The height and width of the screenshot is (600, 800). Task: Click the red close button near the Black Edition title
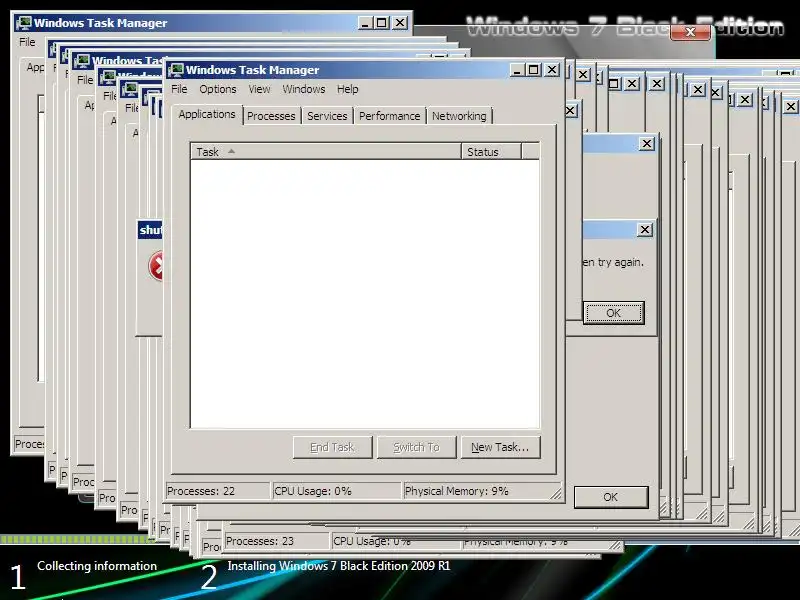690,32
